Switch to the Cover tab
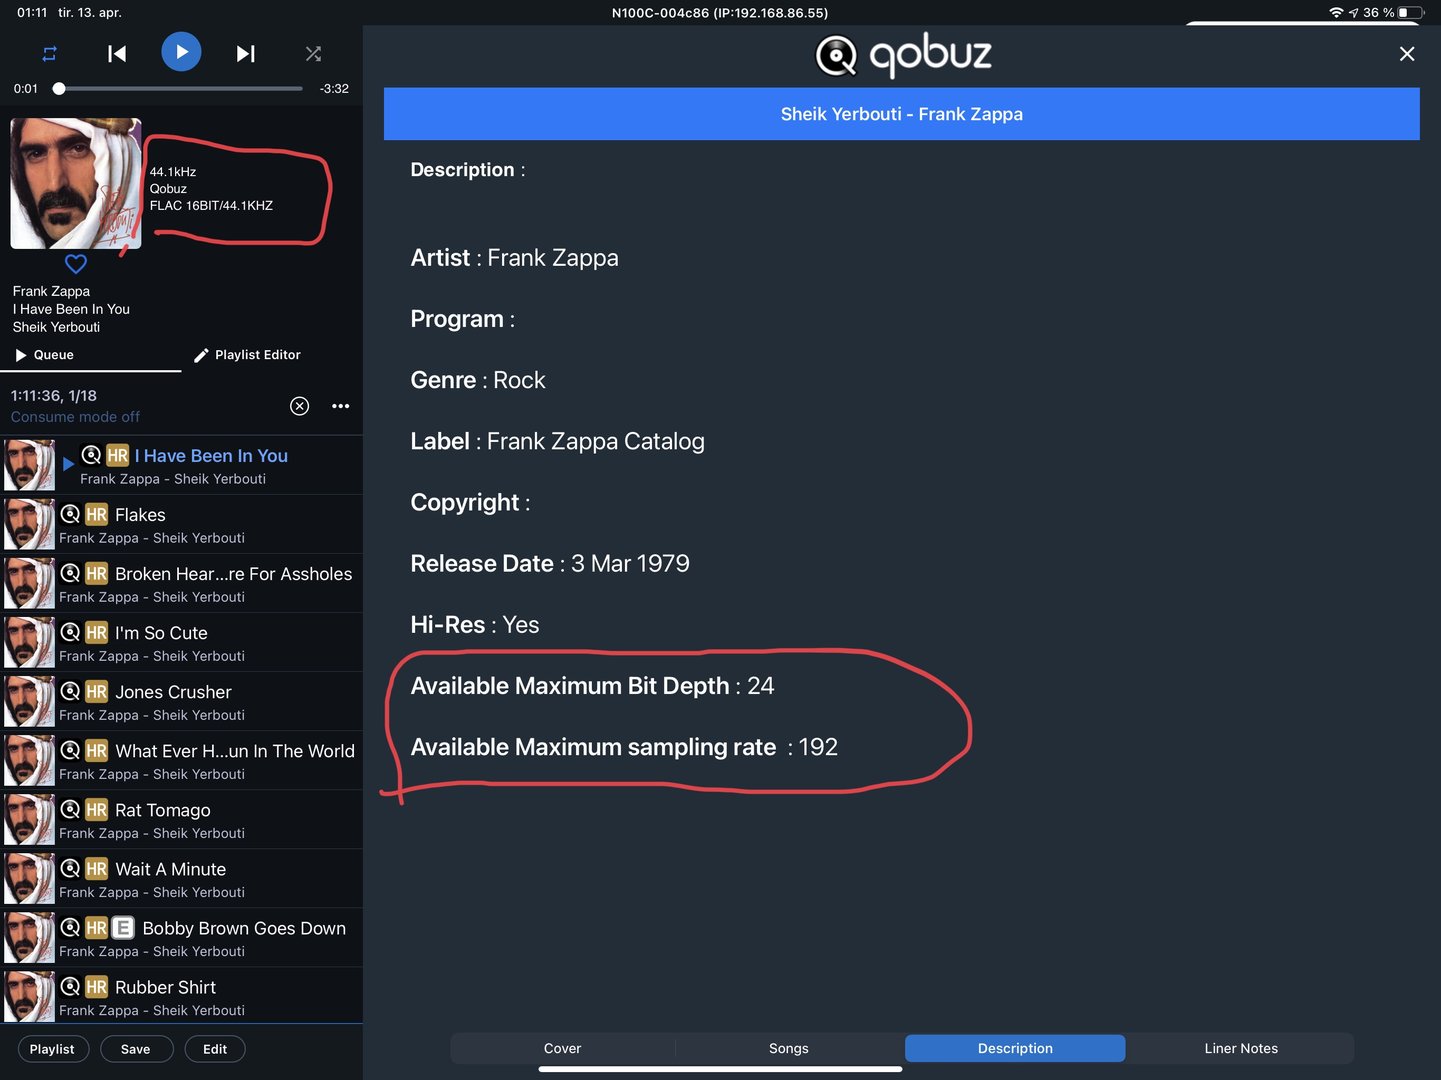The height and width of the screenshot is (1080, 1441). coord(563,1048)
